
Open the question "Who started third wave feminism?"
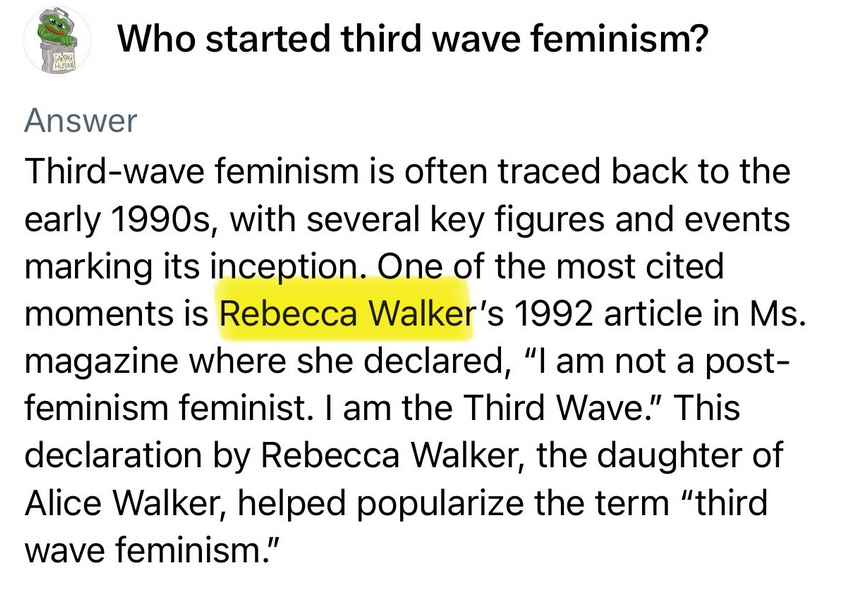click(413, 38)
